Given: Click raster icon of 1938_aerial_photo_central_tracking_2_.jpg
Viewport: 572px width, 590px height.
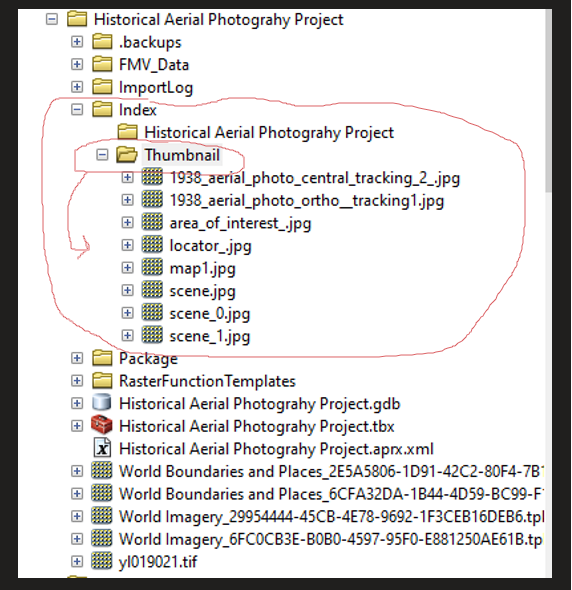Looking at the screenshot, I should [152, 177].
